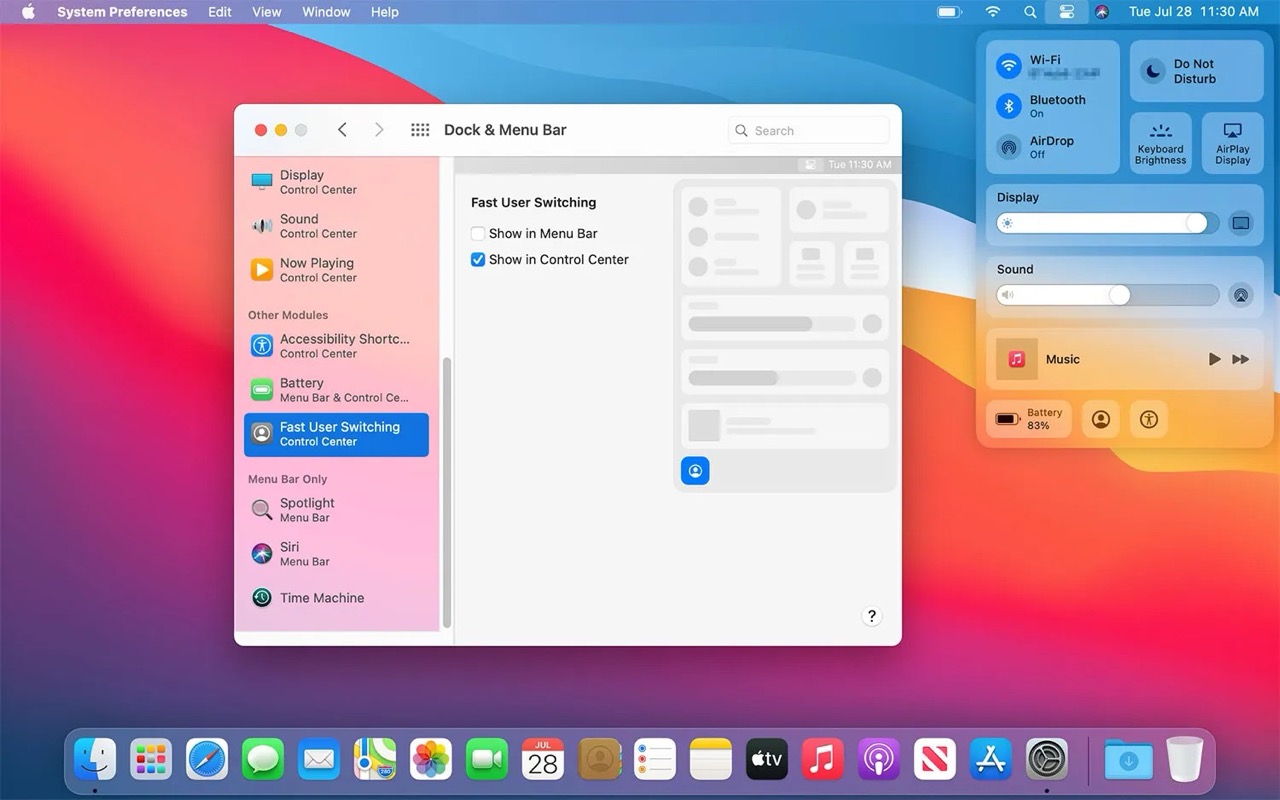Viewport: 1280px width, 800px height.
Task: Open Reminders app in the Dock
Action: [655, 760]
